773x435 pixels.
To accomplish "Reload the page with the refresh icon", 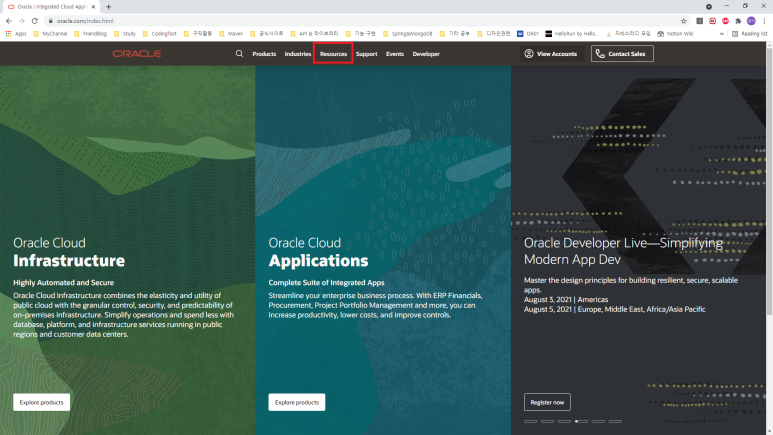I will pos(35,21).
